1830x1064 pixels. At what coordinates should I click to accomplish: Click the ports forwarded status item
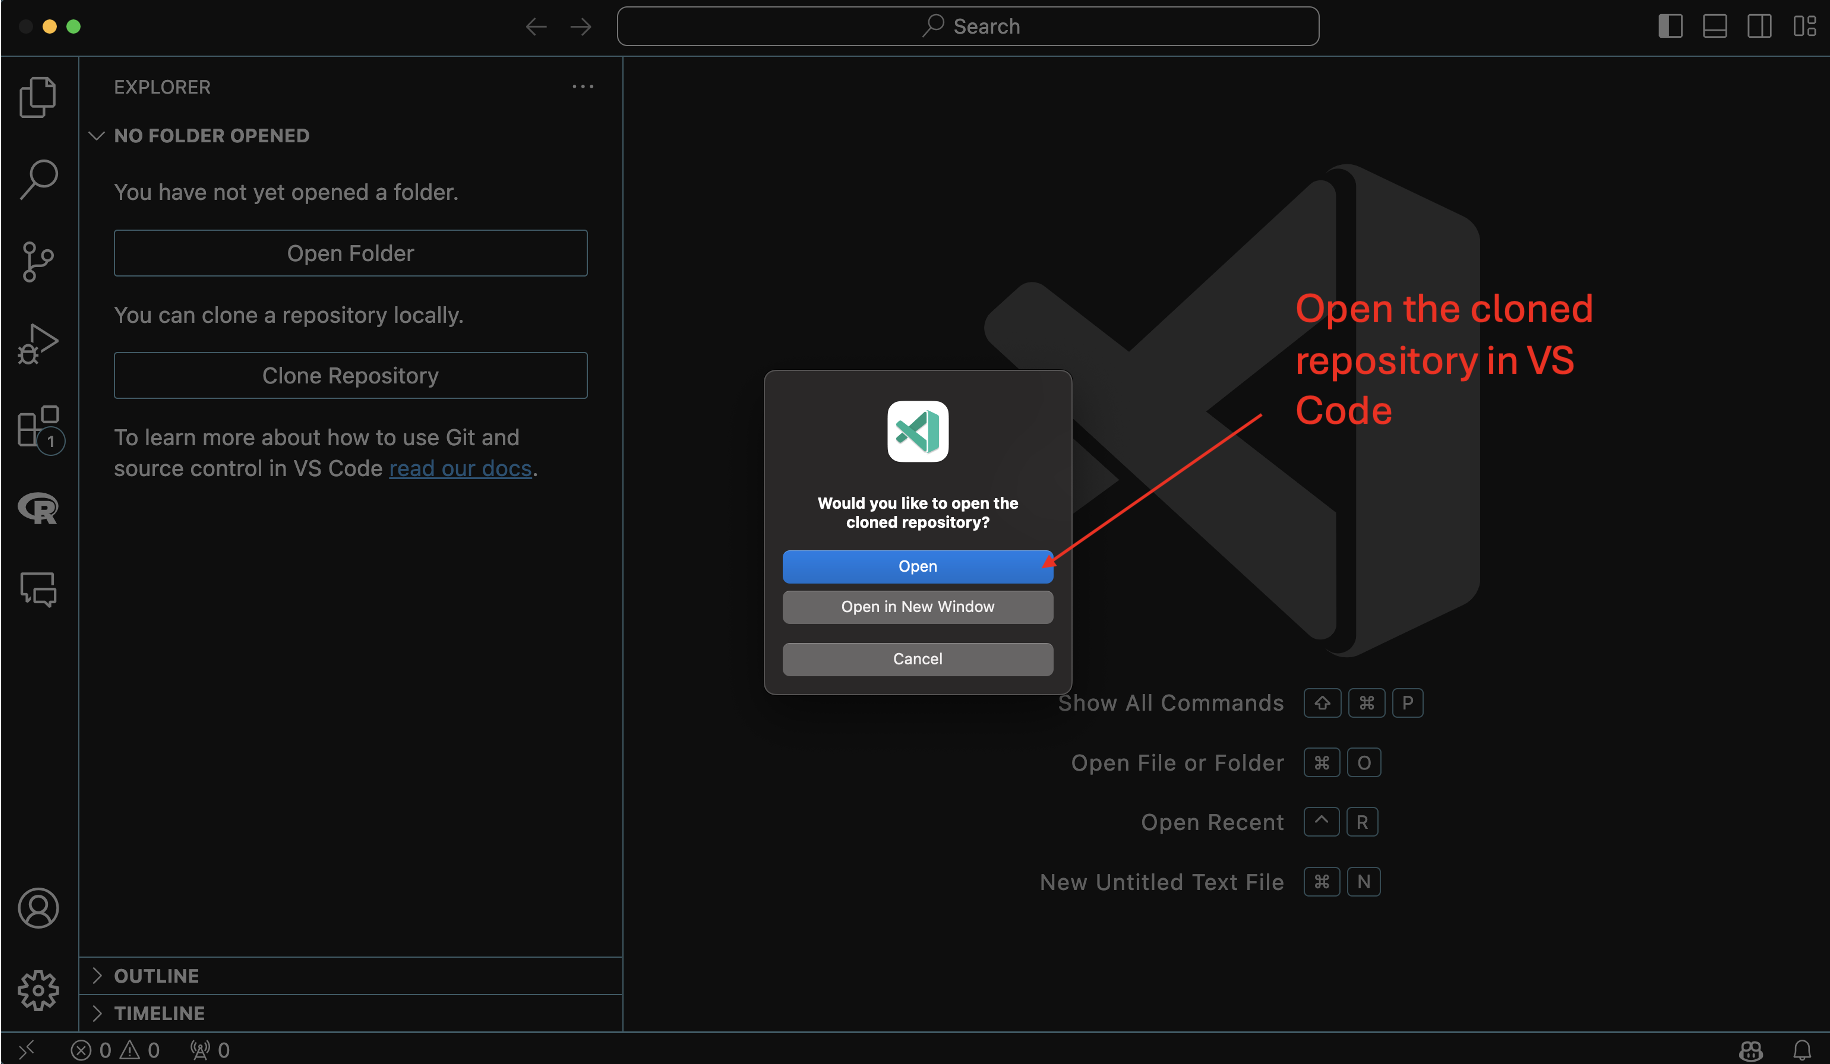[210, 1050]
